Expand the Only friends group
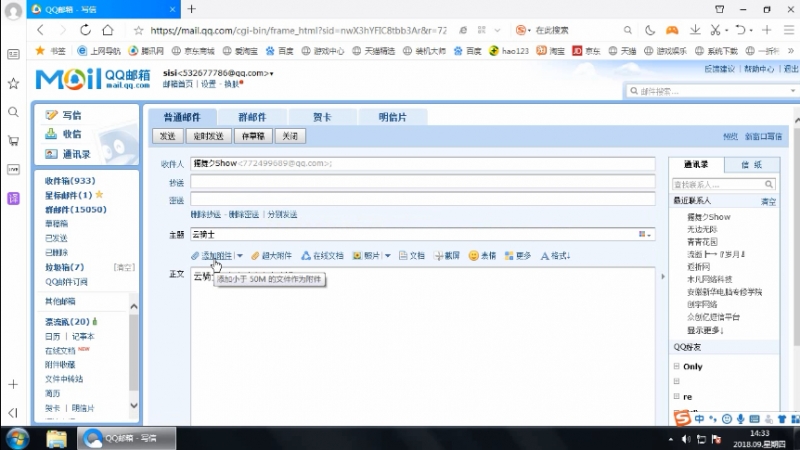This screenshot has width=800, height=450. click(677, 366)
